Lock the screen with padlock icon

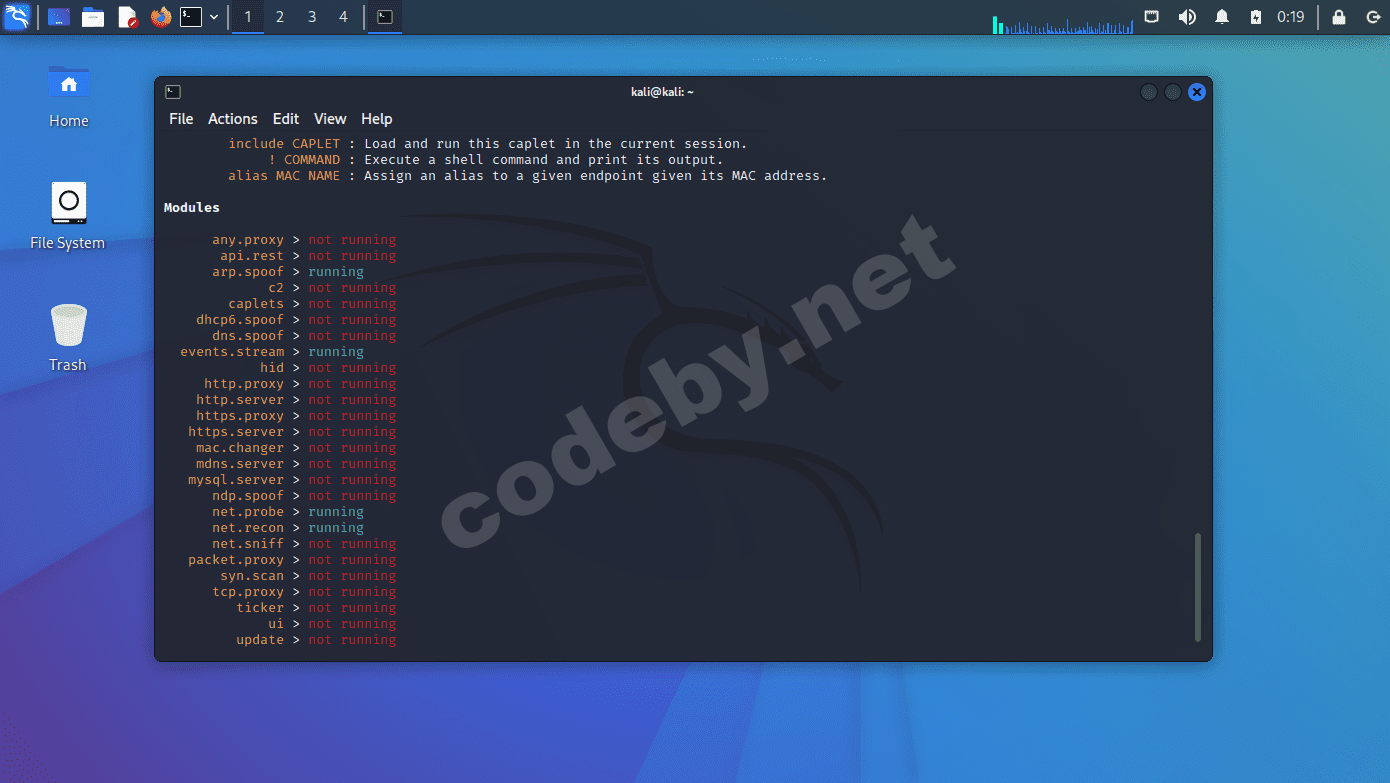(1339, 17)
